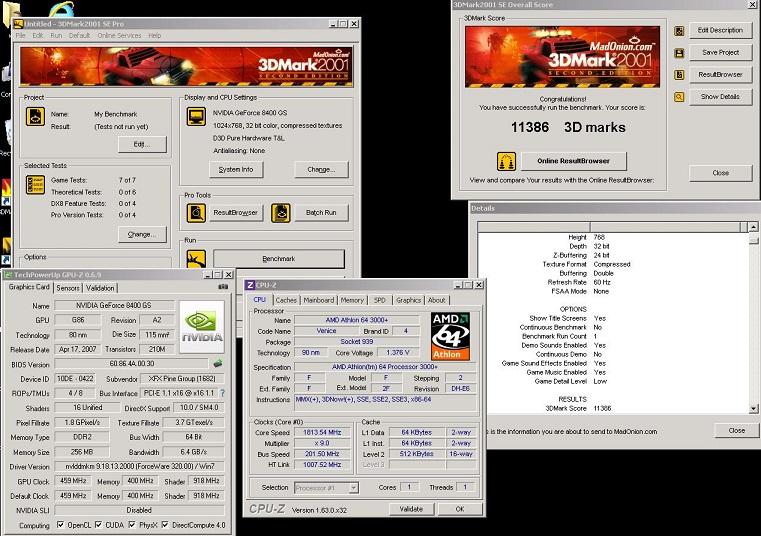The height and width of the screenshot is (536, 761).
Task: Open the Edit menu in 3DMark2001
Action: point(38,35)
